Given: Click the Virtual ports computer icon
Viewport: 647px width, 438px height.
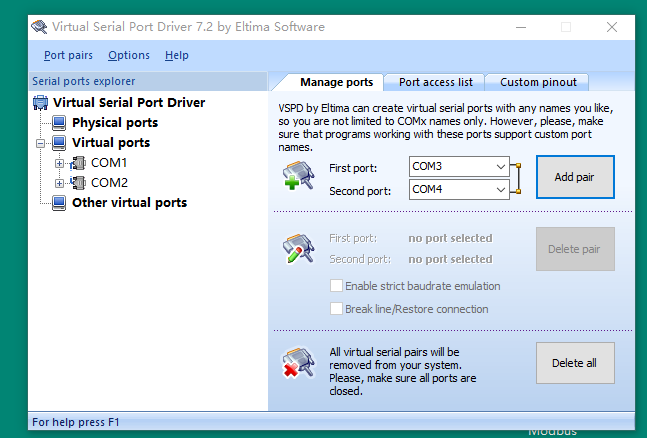Looking at the screenshot, I should [59, 142].
